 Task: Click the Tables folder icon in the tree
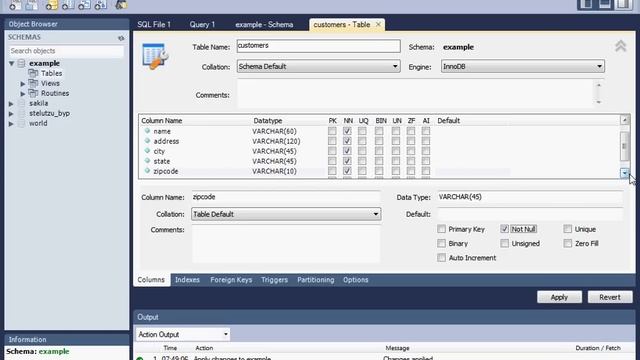point(33,73)
